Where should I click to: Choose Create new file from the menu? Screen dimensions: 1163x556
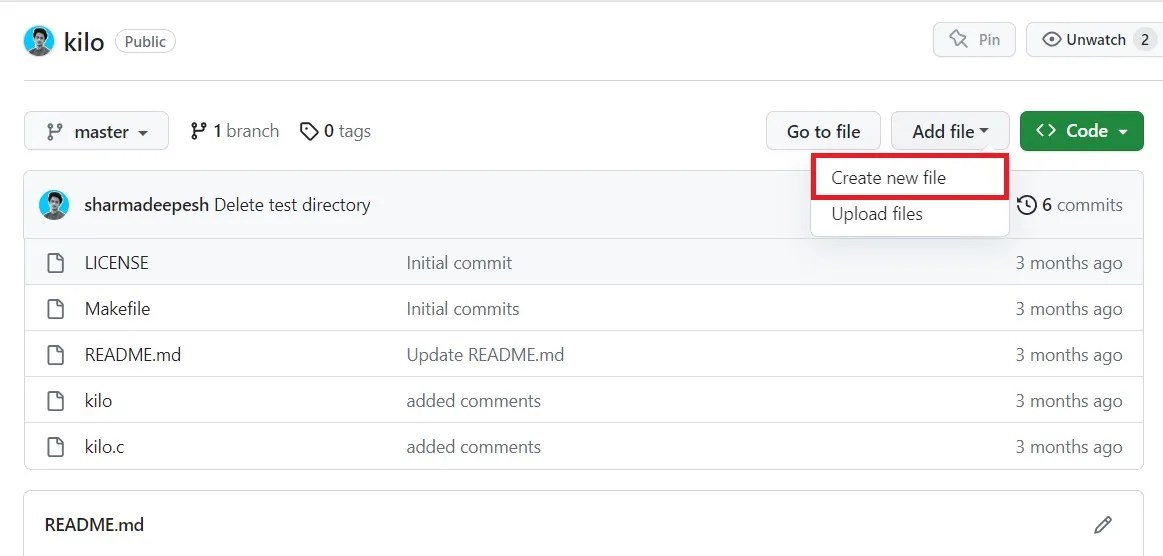click(x=910, y=178)
